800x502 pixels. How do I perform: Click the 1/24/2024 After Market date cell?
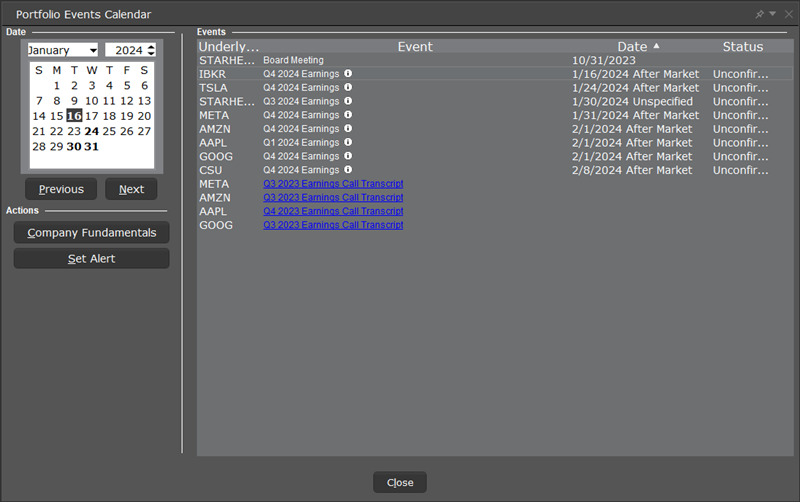635,88
